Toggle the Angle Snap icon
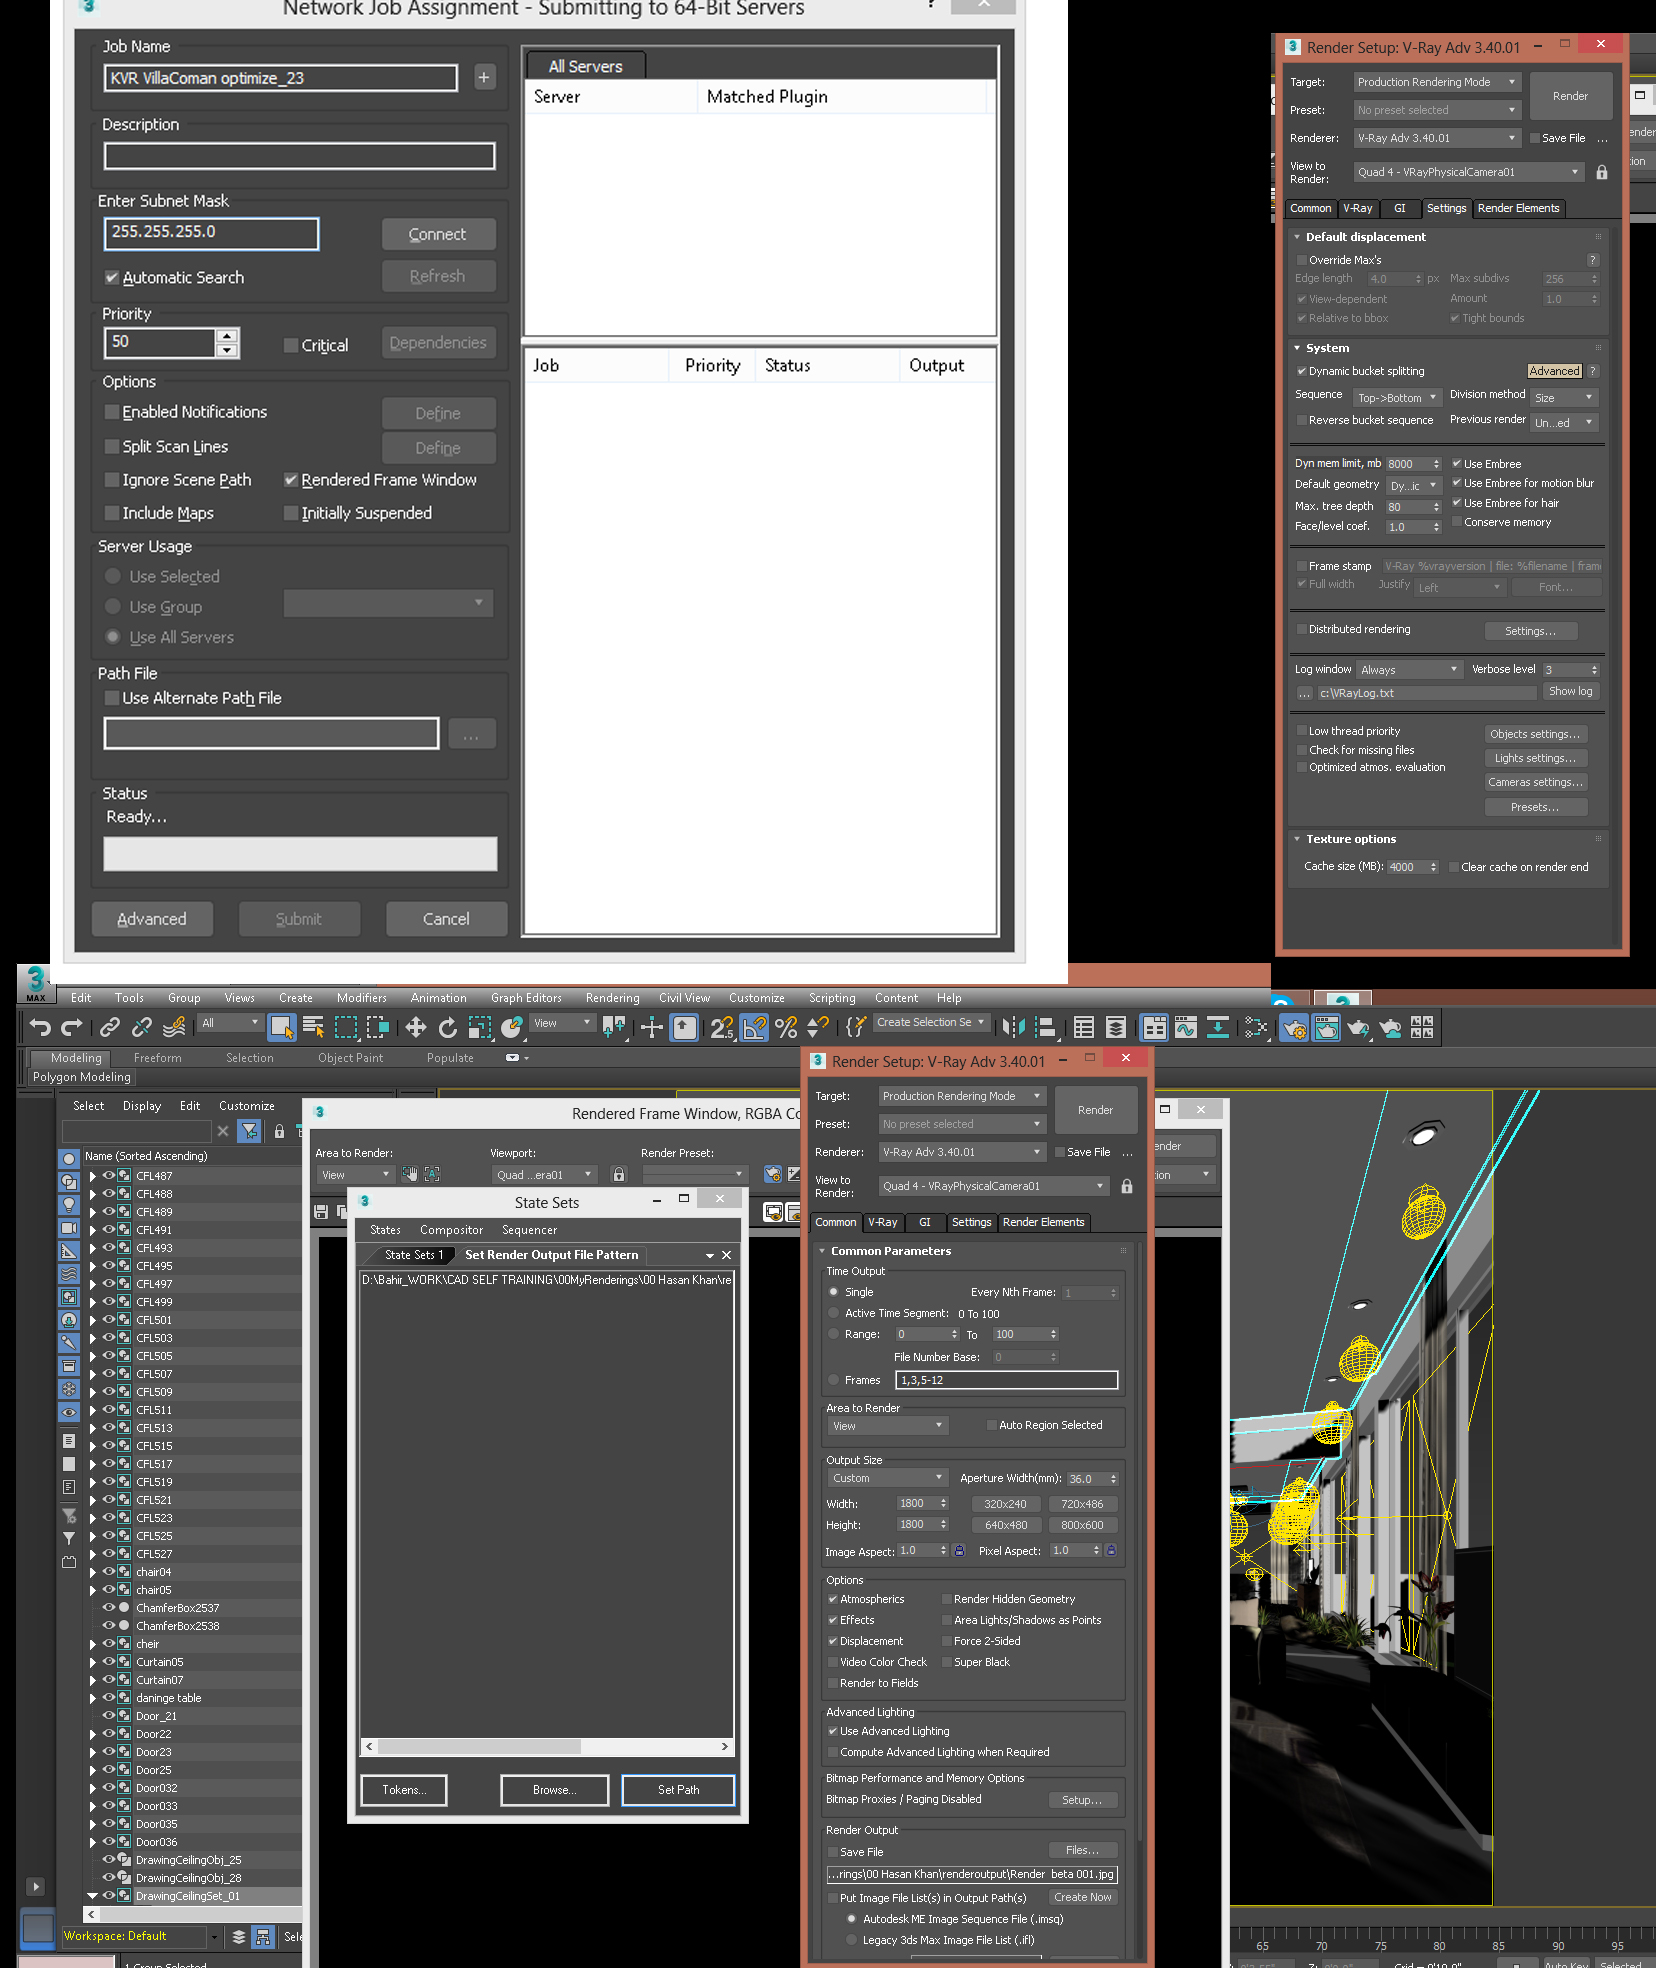Viewport: 1656px width, 1968px height. pyautogui.click(x=755, y=1027)
